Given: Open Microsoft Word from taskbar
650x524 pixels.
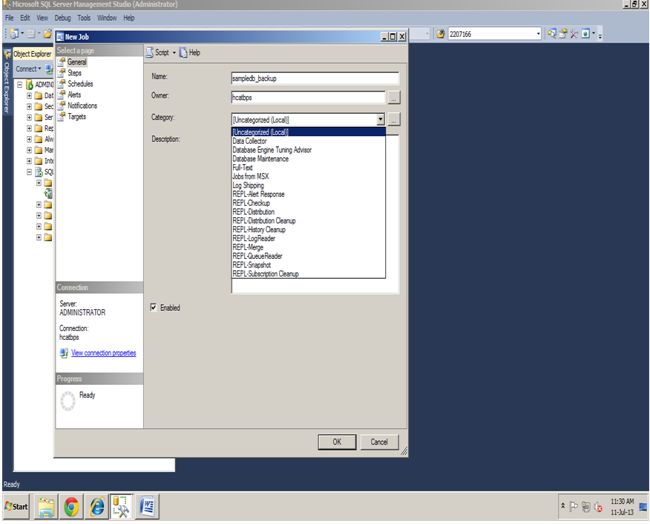Looking at the screenshot, I should pyautogui.click(x=147, y=507).
